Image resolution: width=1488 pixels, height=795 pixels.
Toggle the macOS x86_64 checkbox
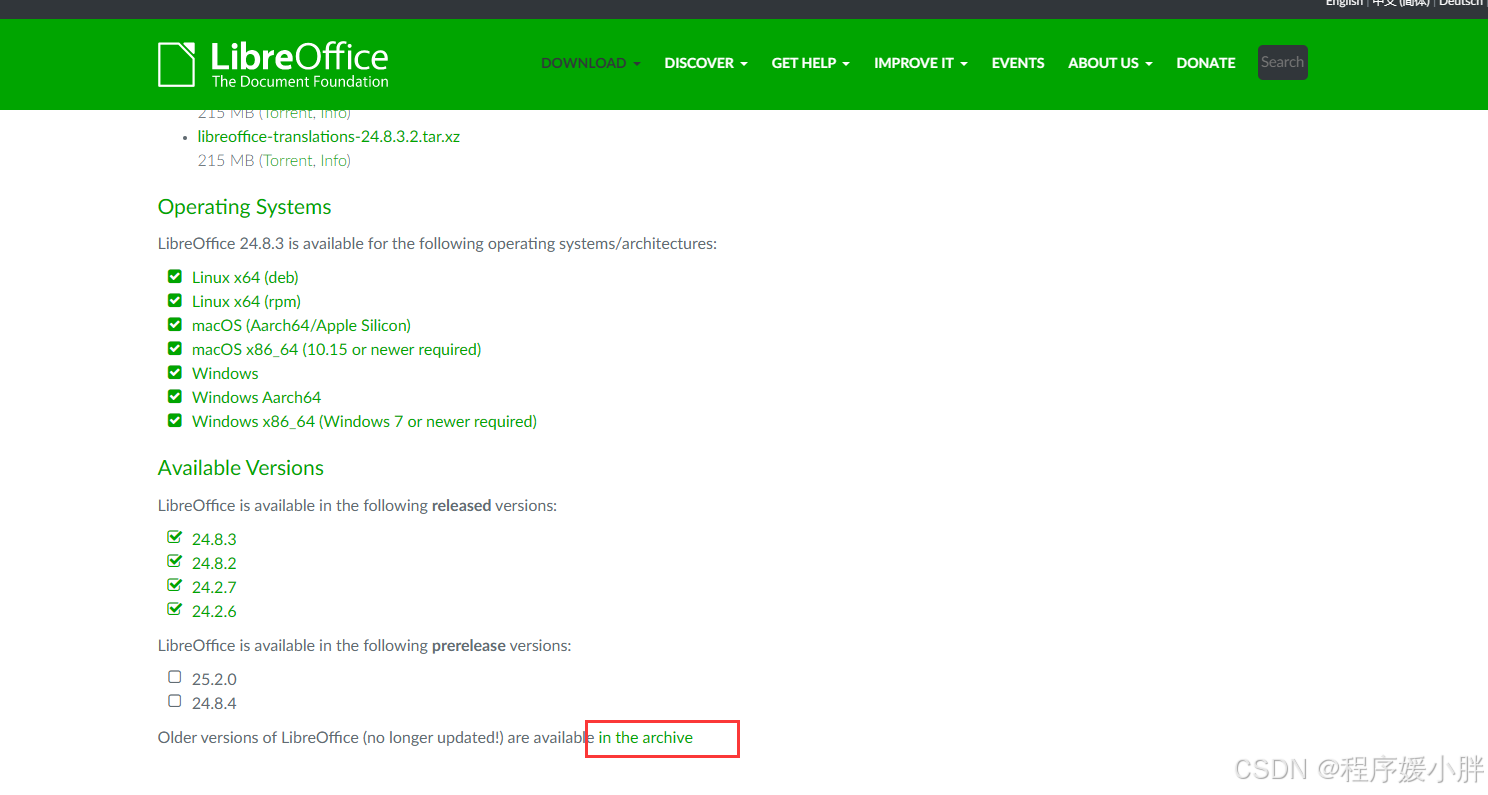pos(175,349)
